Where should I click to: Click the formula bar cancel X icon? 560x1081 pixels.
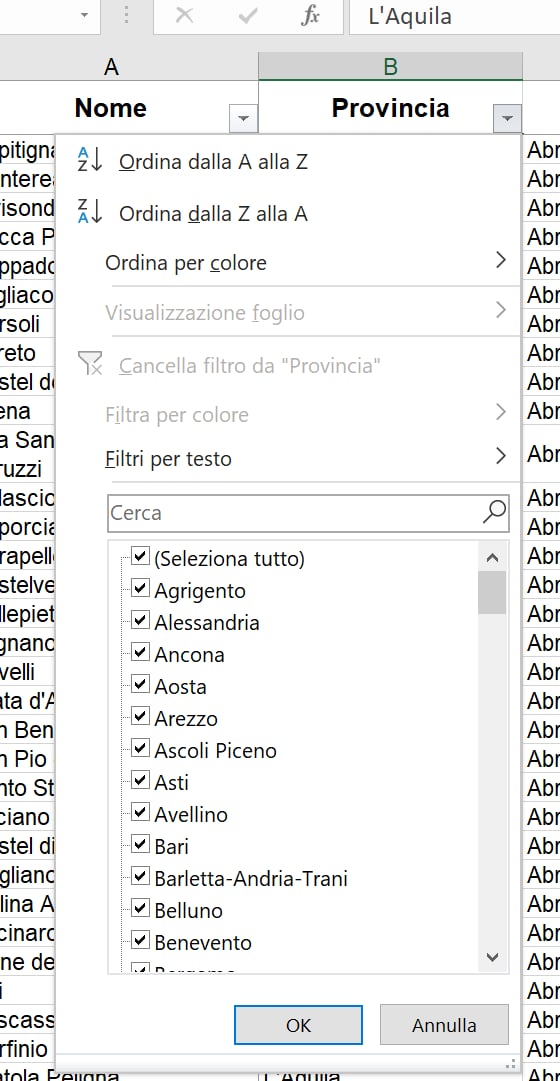point(184,16)
